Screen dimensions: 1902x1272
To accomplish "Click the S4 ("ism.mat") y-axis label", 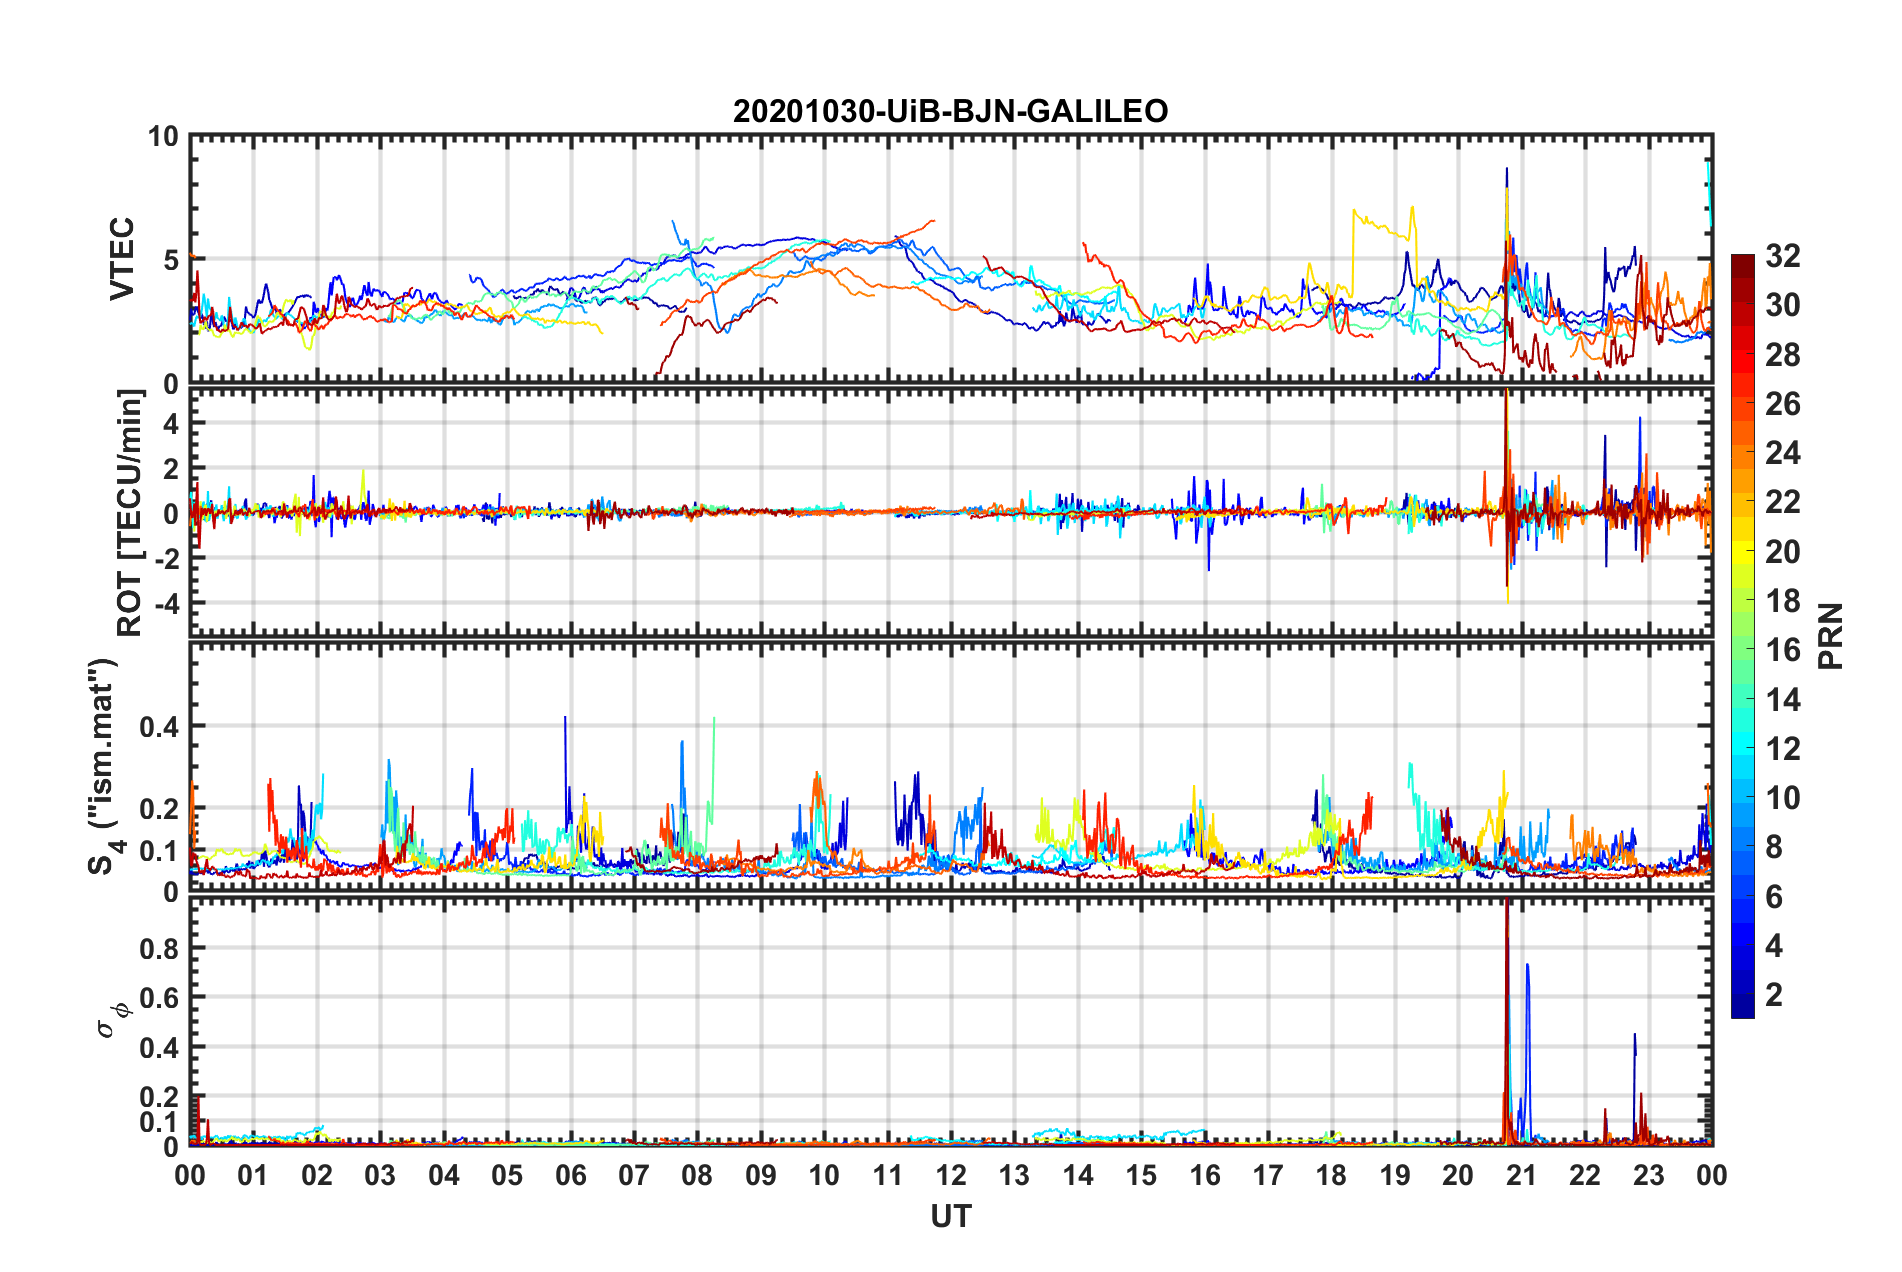I will click(x=103, y=766).
